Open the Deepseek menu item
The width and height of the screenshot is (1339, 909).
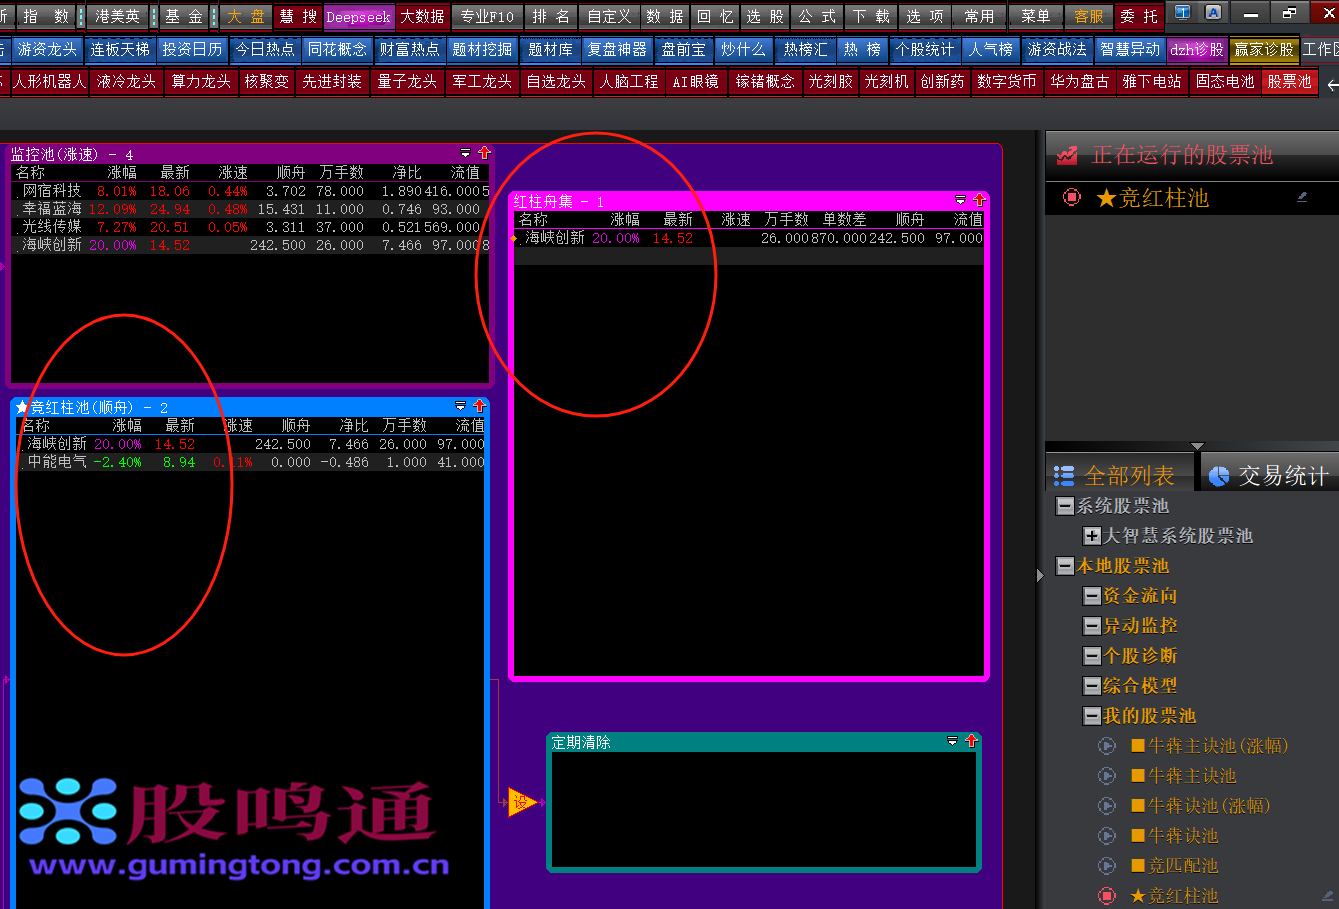point(358,17)
